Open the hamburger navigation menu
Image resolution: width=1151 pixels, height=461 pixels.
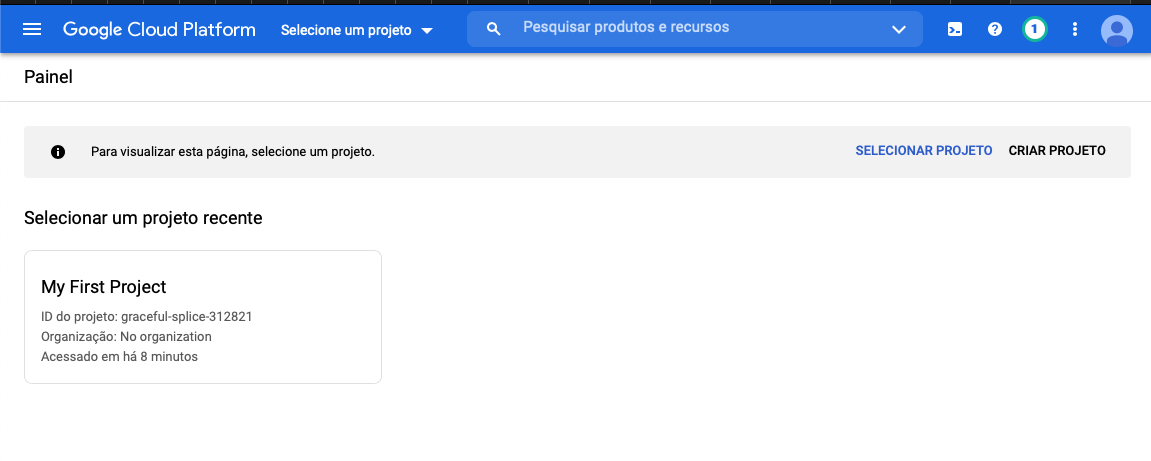(32, 29)
